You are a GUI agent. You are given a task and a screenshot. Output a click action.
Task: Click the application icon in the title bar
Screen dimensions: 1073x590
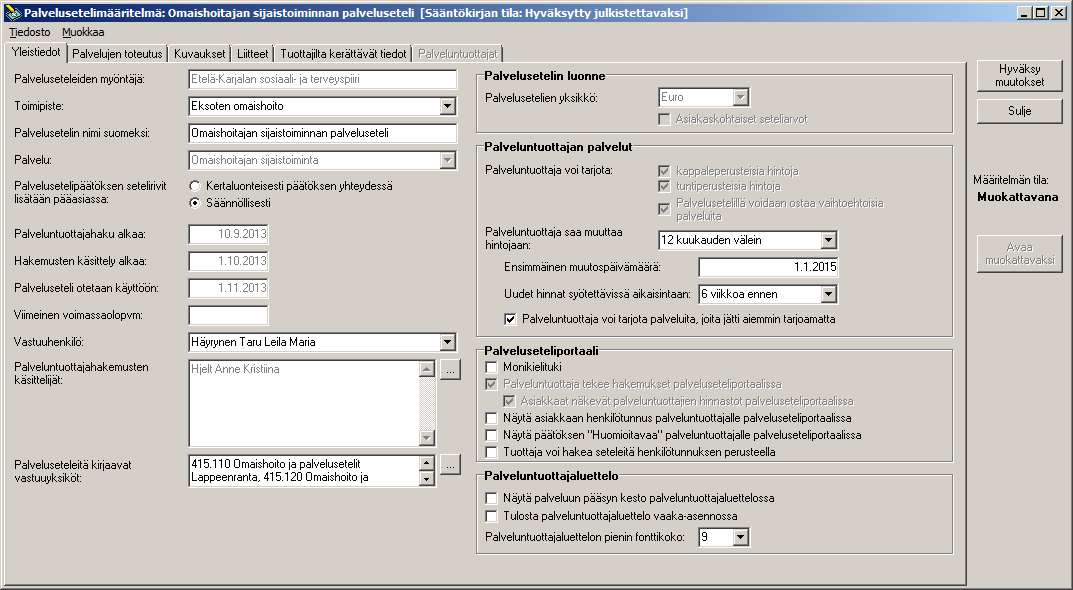(12, 13)
